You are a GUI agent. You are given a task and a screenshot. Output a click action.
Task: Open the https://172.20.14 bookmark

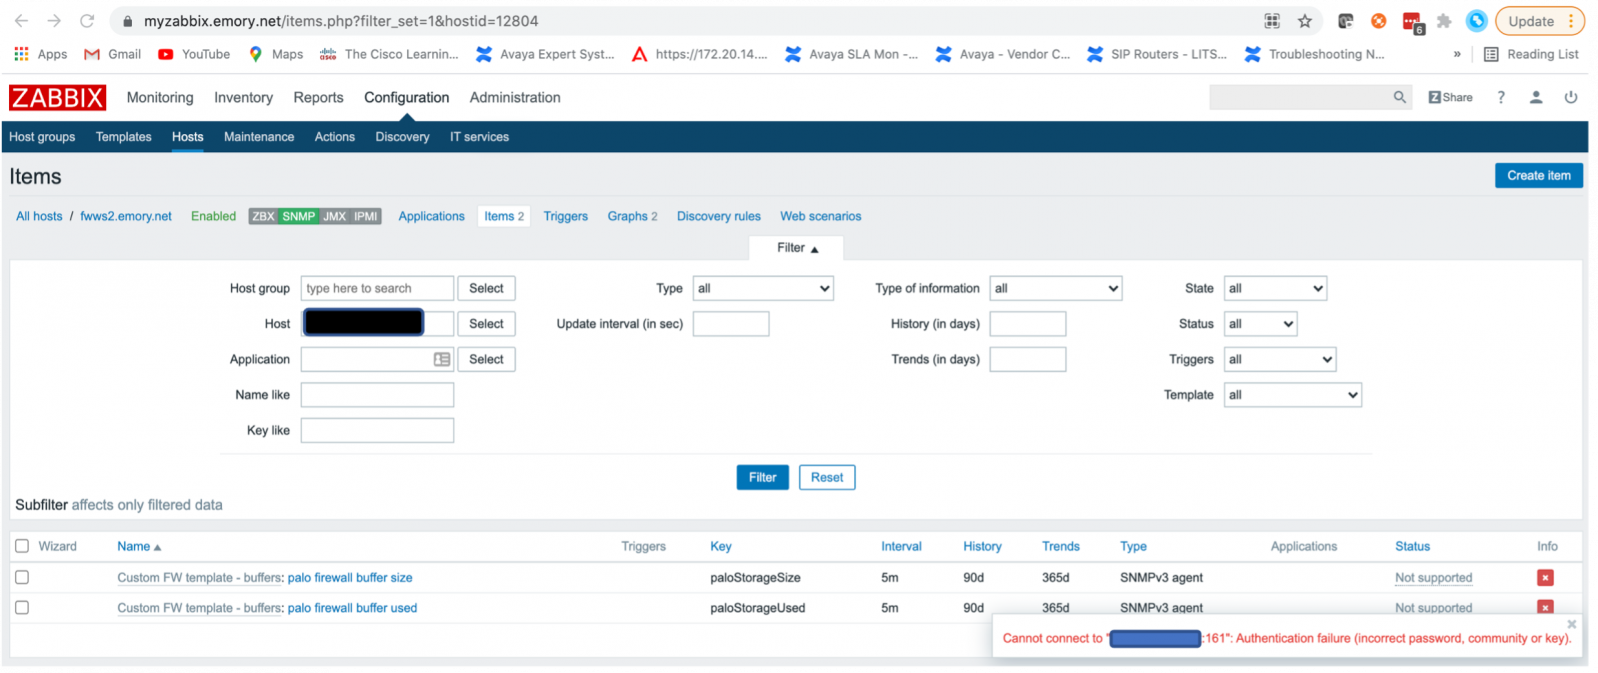[x=700, y=54]
